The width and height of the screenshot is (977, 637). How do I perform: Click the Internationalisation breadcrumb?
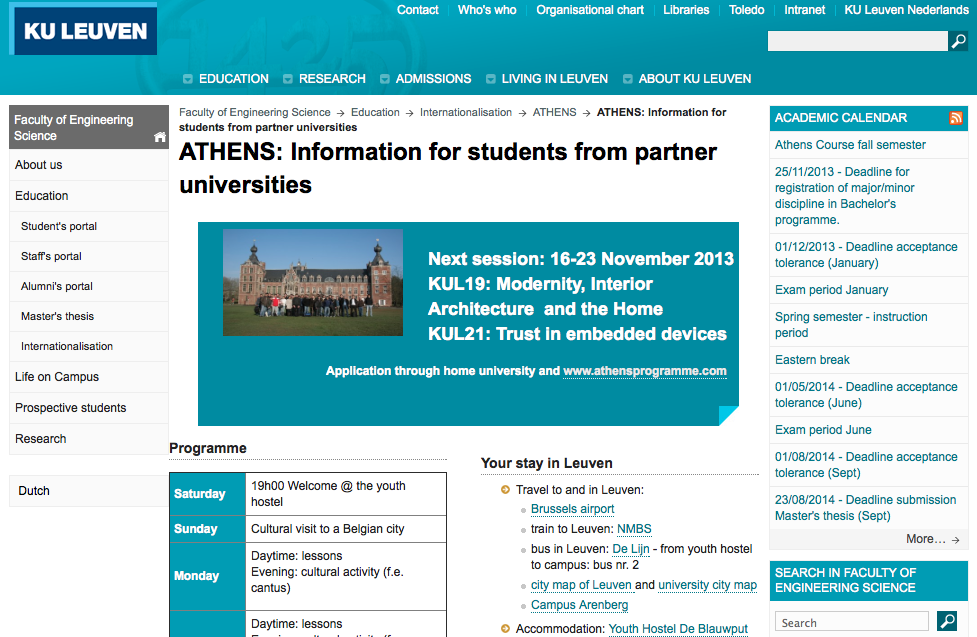(x=465, y=112)
